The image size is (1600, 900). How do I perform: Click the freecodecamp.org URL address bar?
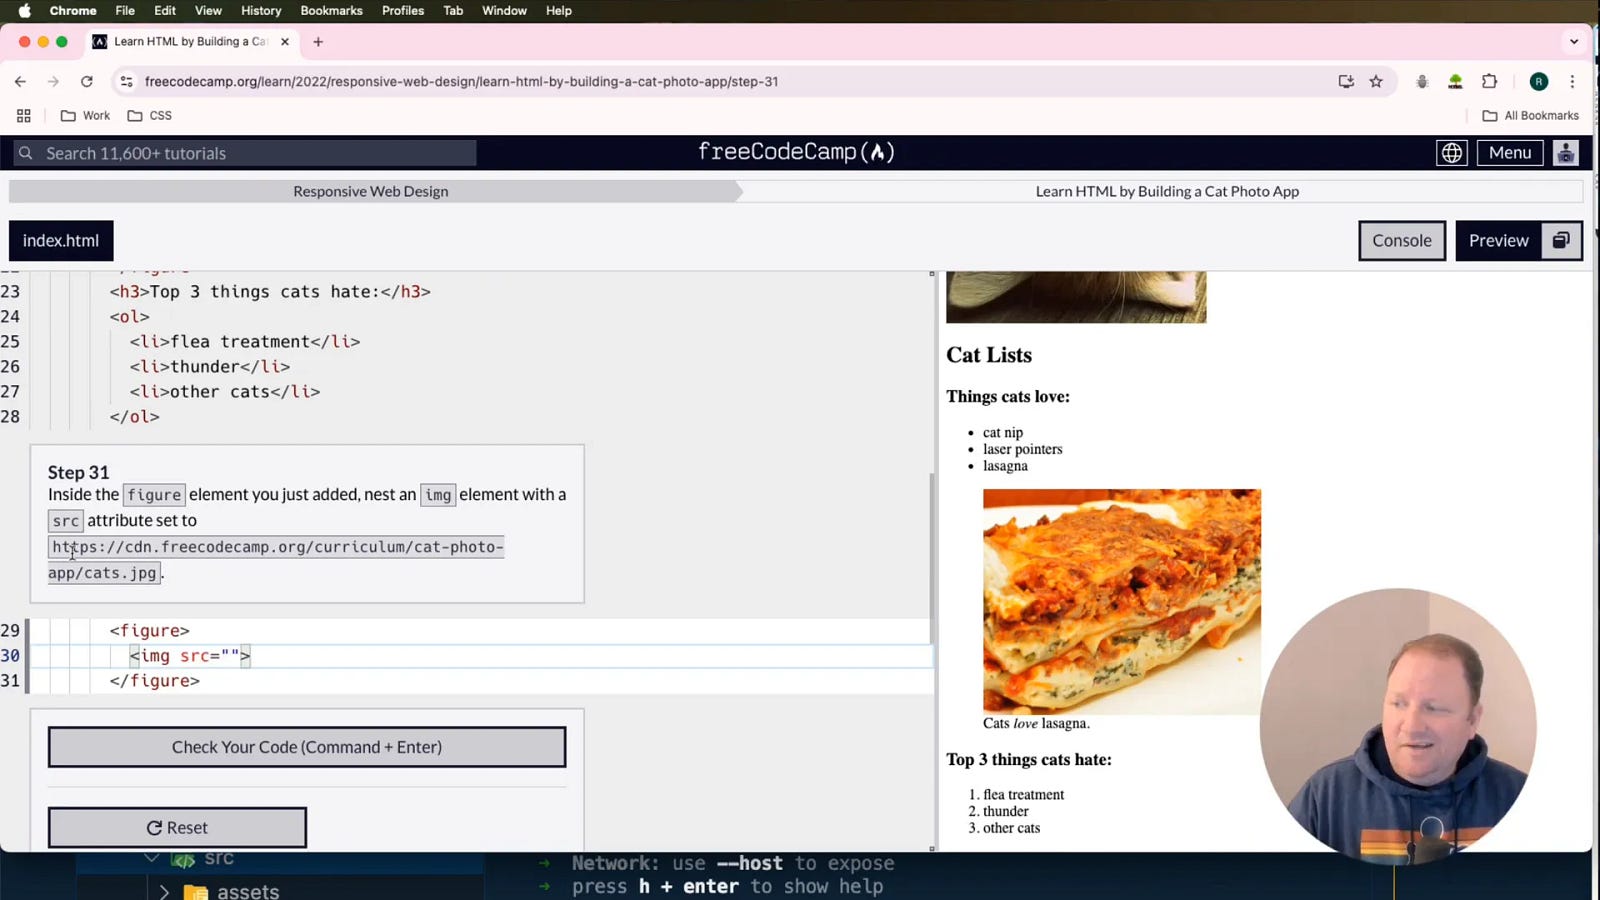pos(461,82)
